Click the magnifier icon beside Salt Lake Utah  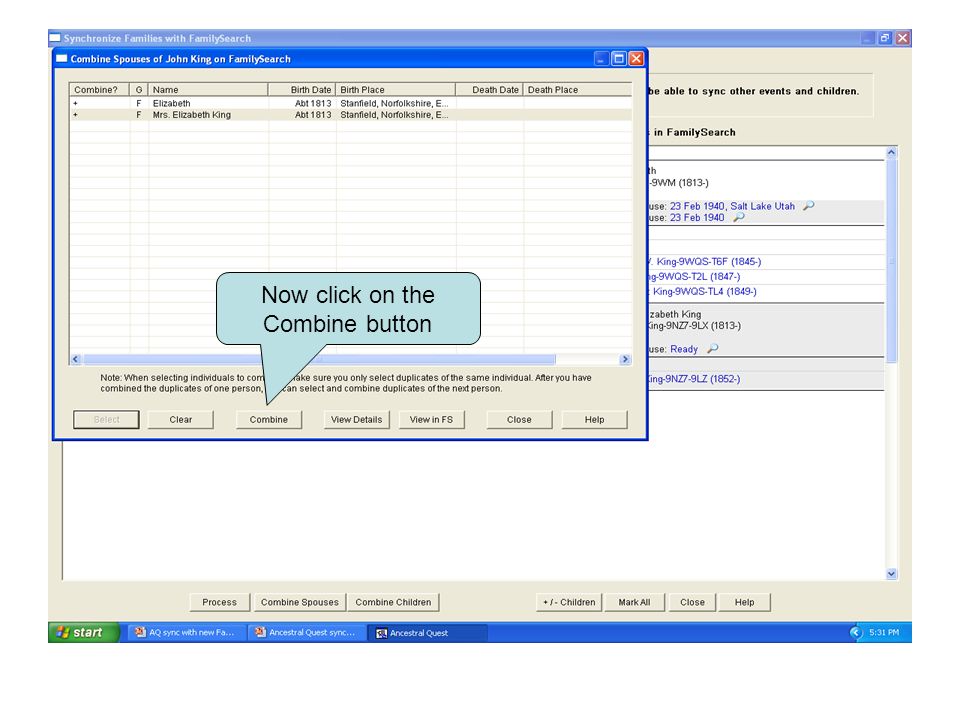pyautogui.click(x=809, y=206)
